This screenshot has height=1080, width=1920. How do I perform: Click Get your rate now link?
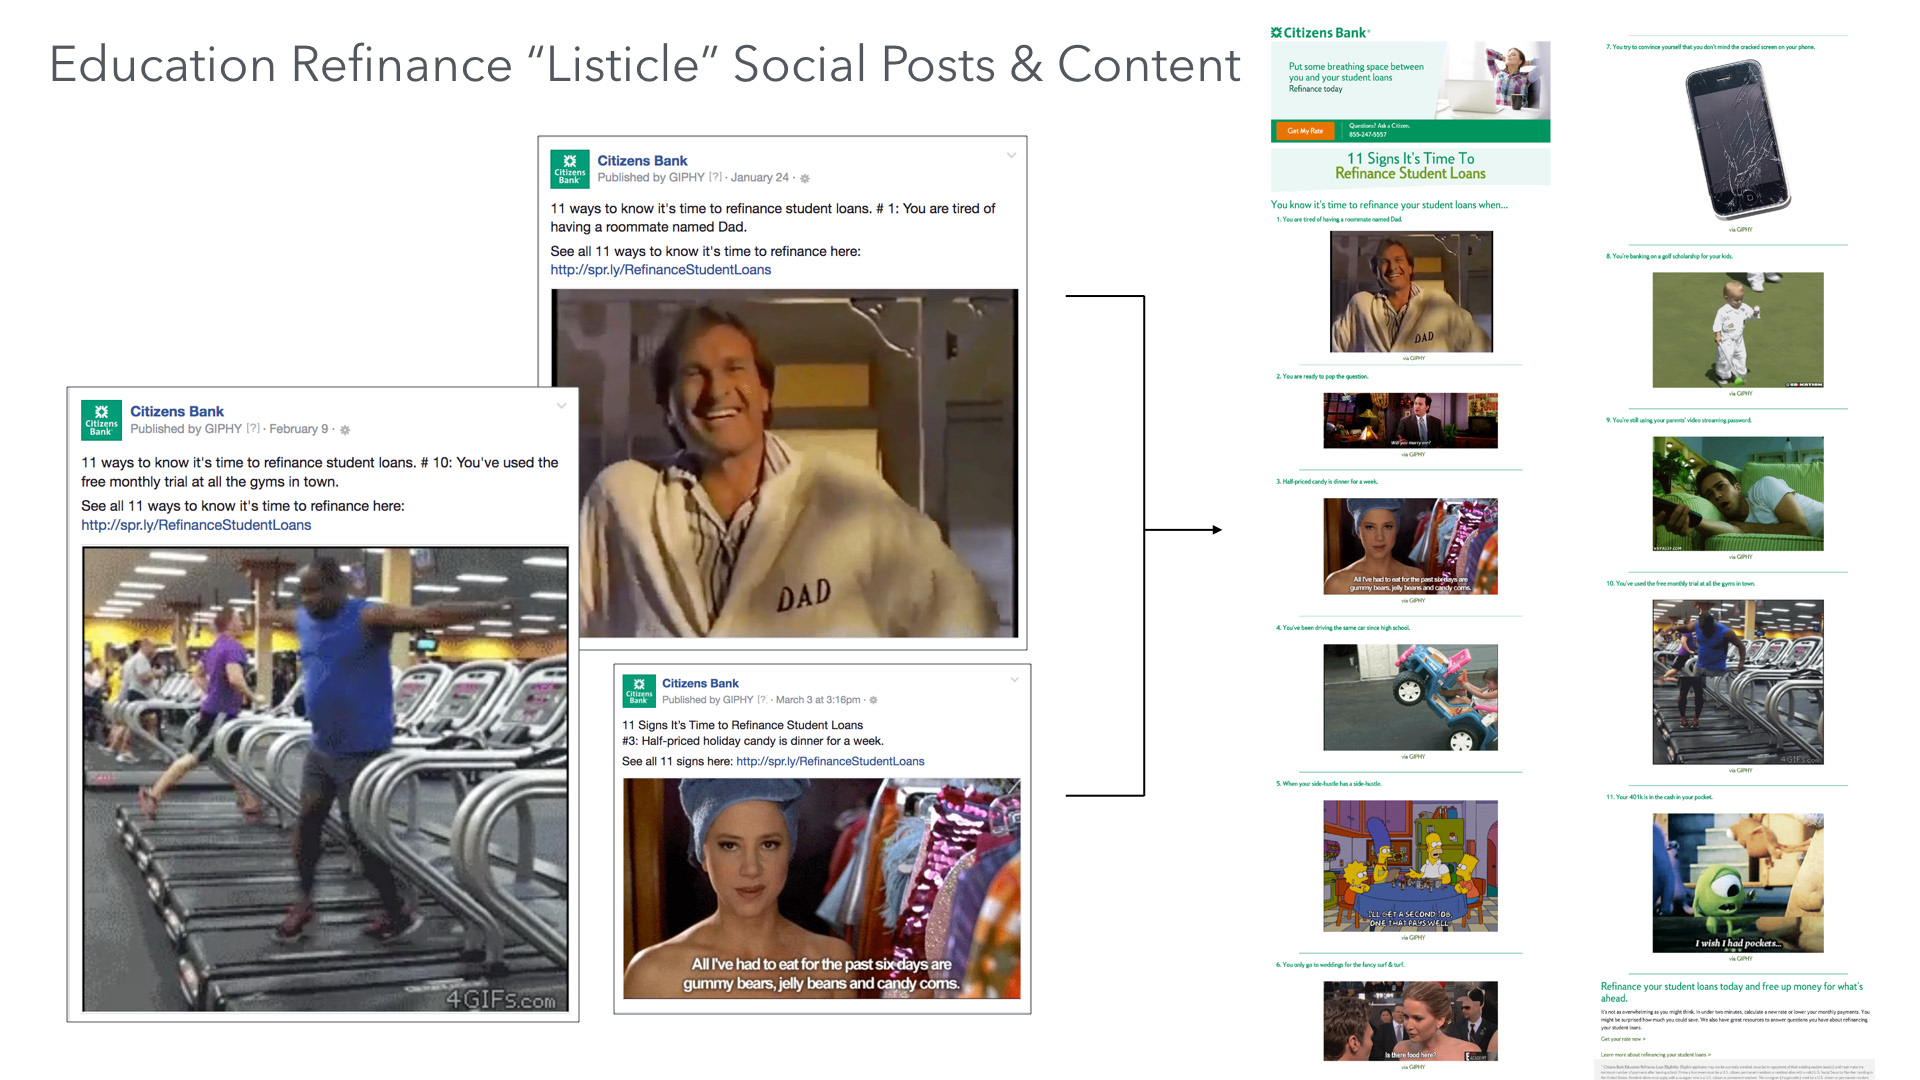pos(1623,1039)
